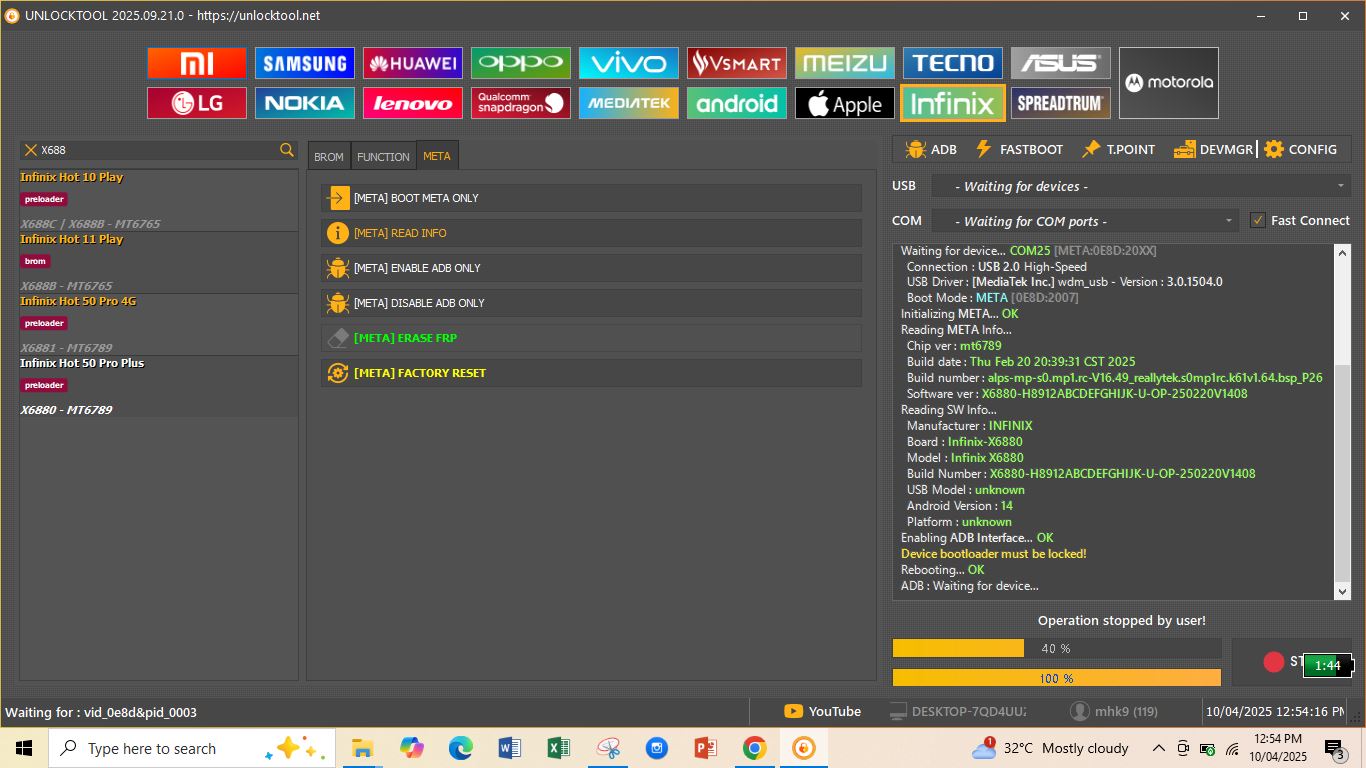This screenshot has height=768, width=1366.
Task: Switch to the FUNCTION tab
Action: point(383,156)
